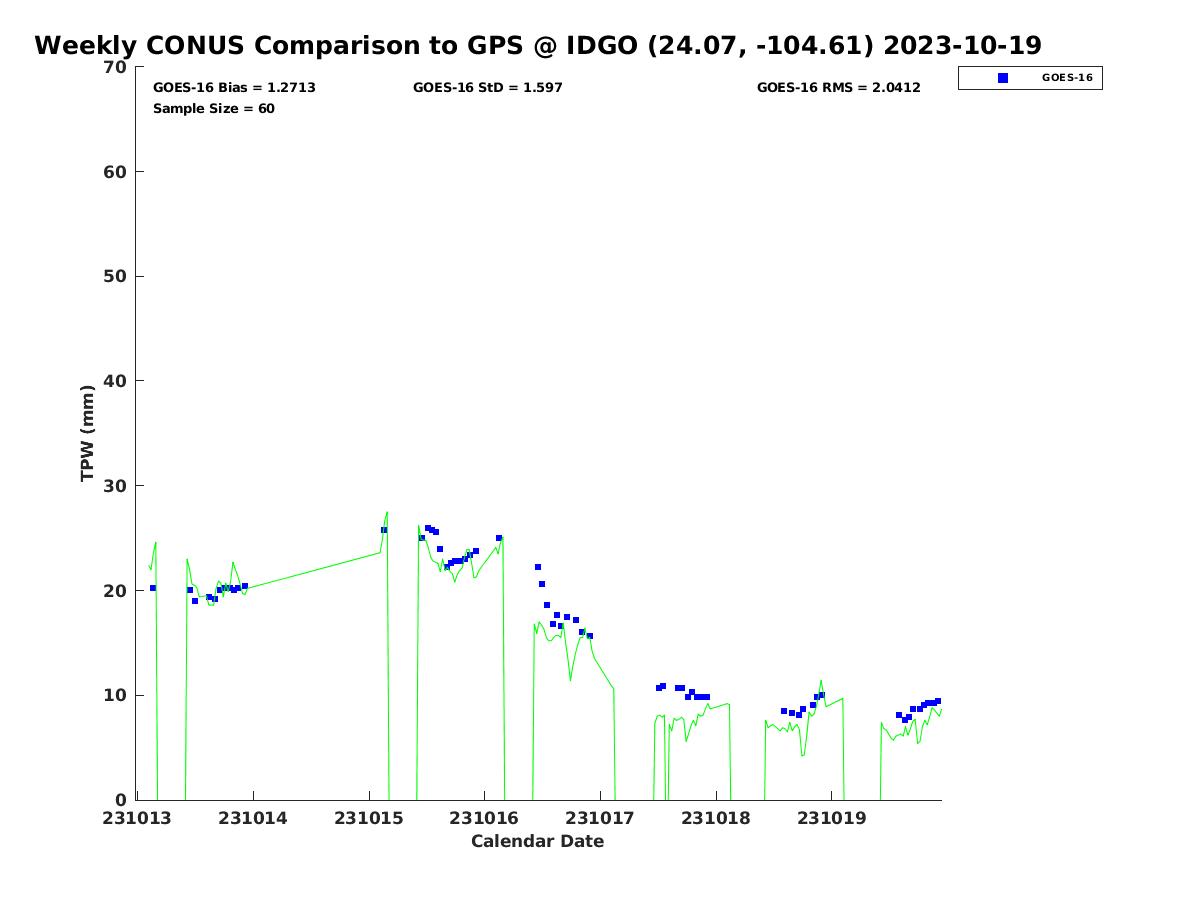Click the 231017 x-axis tick label

(x=601, y=818)
